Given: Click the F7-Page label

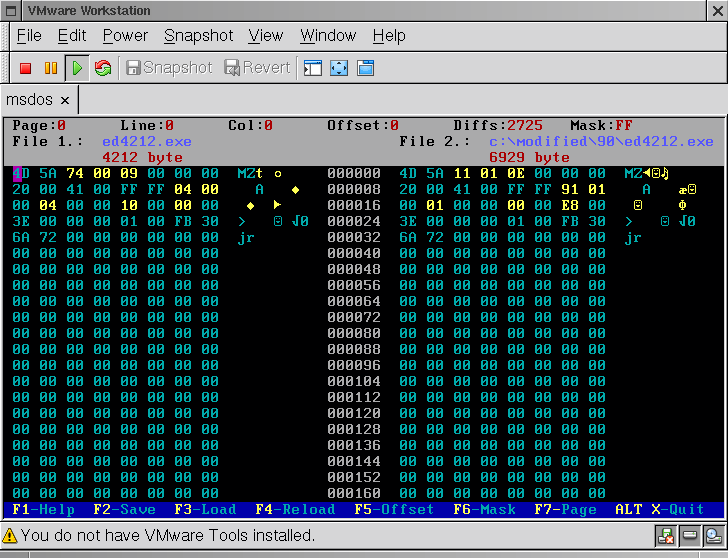Looking at the screenshot, I should pyautogui.click(x=566, y=510).
